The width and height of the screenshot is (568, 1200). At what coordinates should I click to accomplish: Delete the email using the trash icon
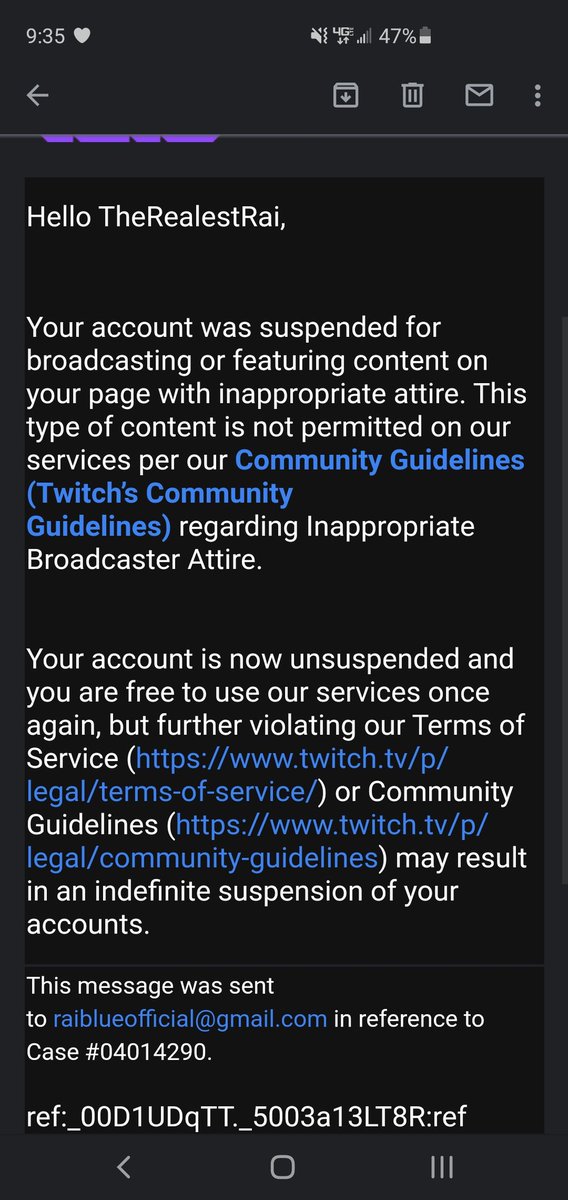tap(412, 95)
